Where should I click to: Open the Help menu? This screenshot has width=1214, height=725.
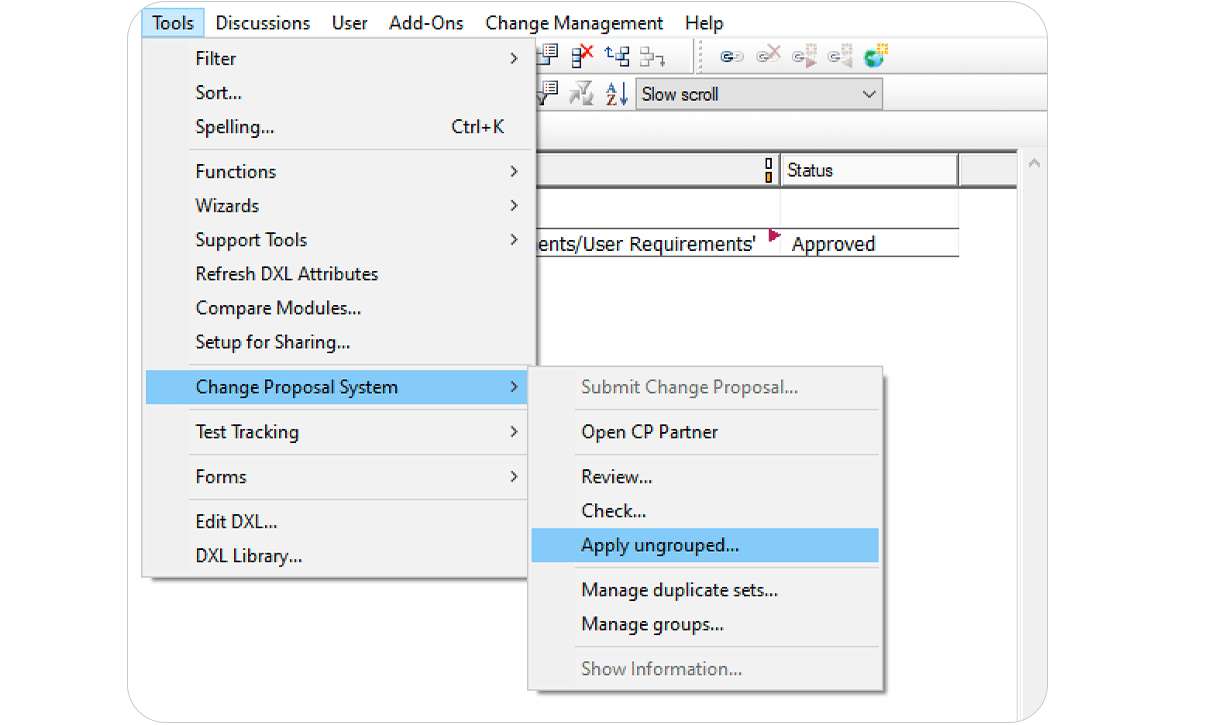tap(704, 22)
